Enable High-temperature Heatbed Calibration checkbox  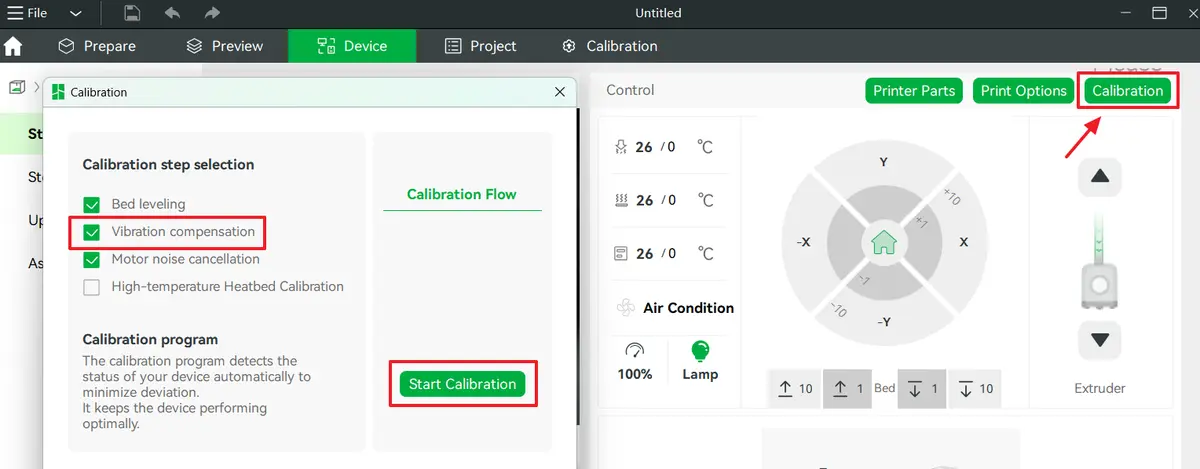(92, 287)
